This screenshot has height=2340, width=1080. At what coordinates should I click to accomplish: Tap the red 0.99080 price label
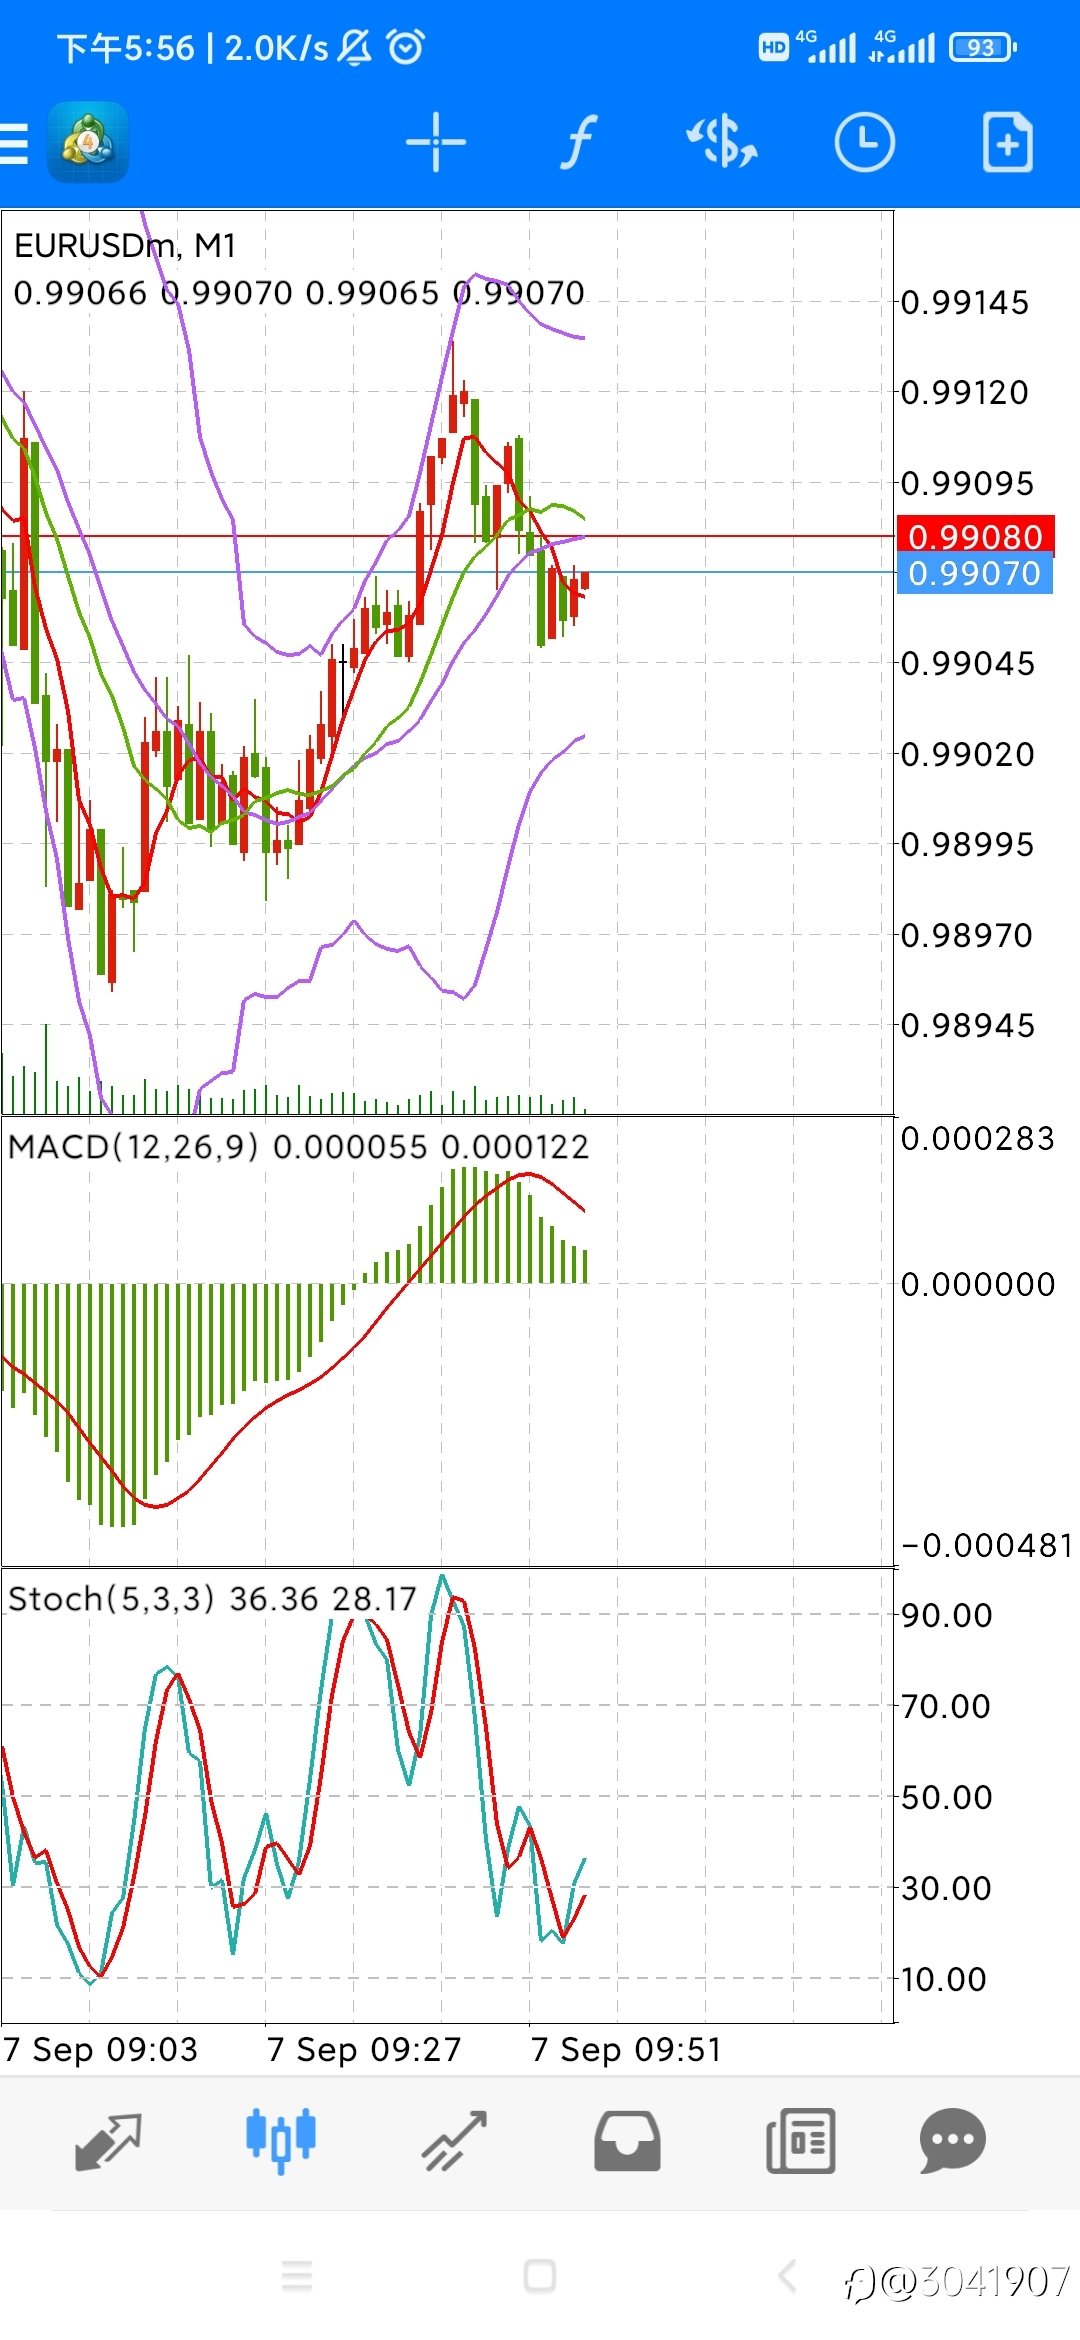pos(975,537)
